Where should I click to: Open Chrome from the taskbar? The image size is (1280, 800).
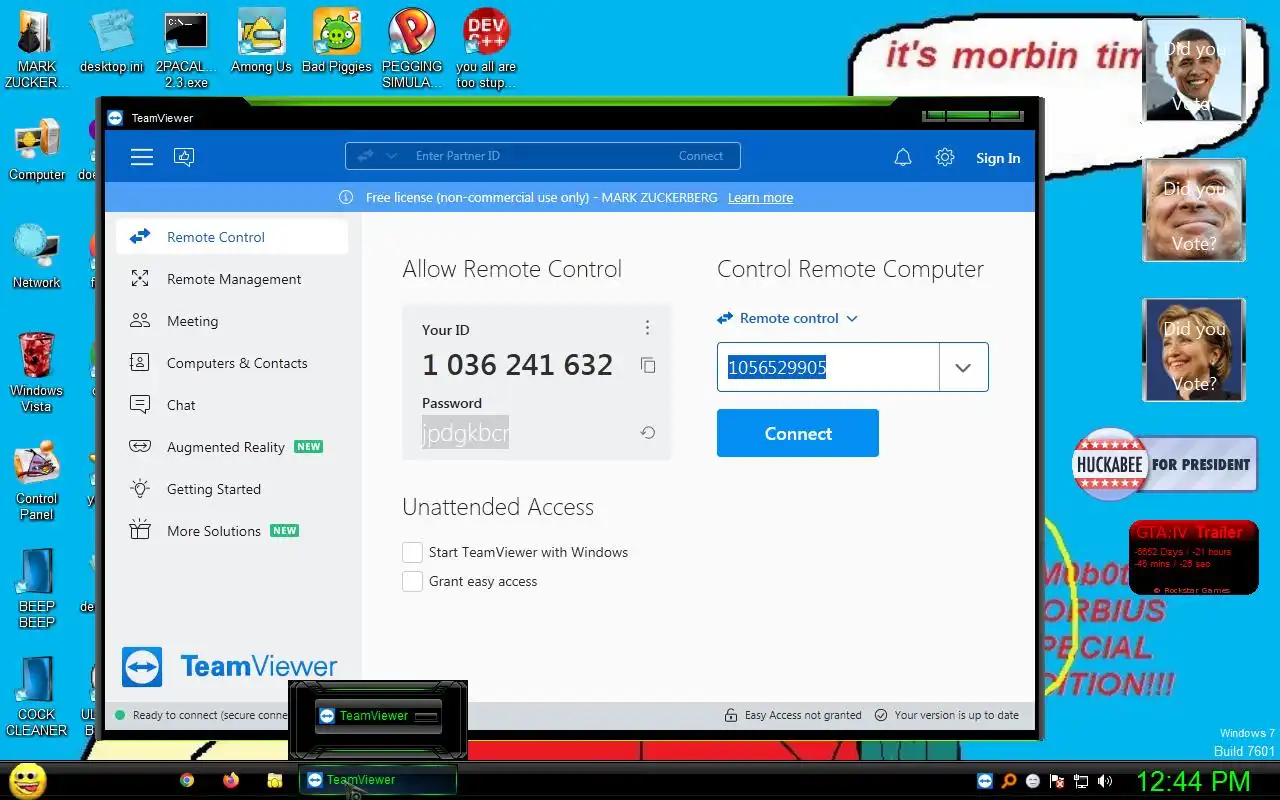[187, 780]
